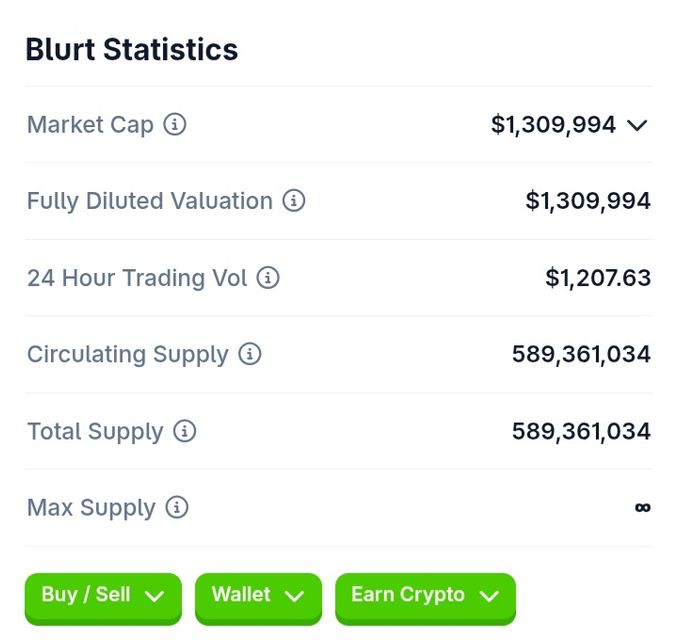This screenshot has width=678, height=640.
Task: Click the Market Cap info icon
Action: (x=175, y=125)
